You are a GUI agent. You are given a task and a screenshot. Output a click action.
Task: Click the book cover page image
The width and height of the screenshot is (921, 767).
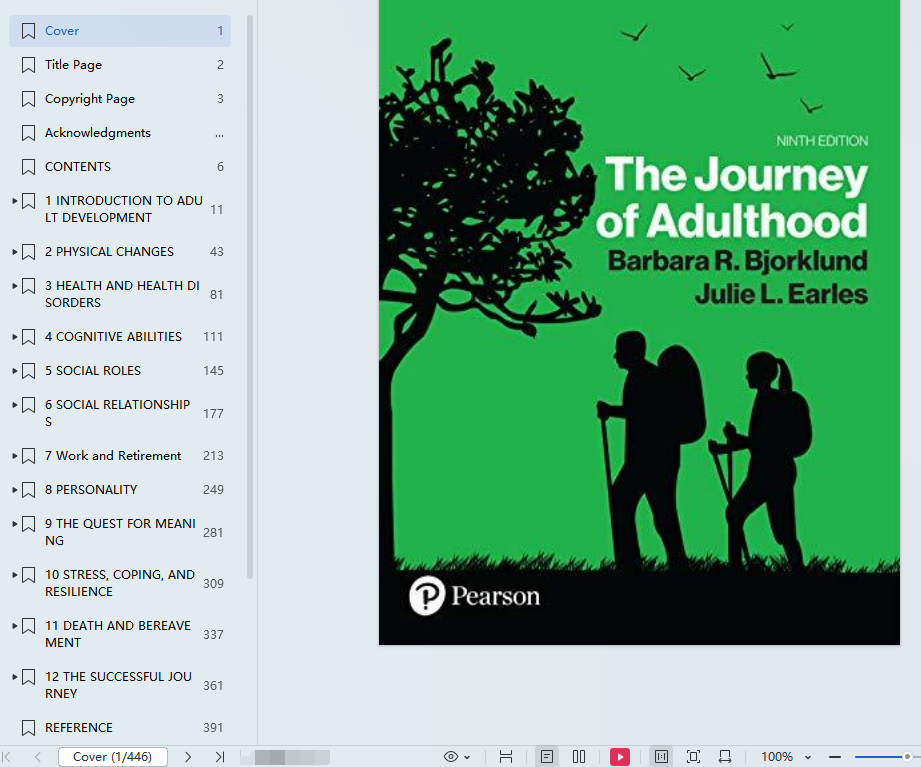point(639,322)
